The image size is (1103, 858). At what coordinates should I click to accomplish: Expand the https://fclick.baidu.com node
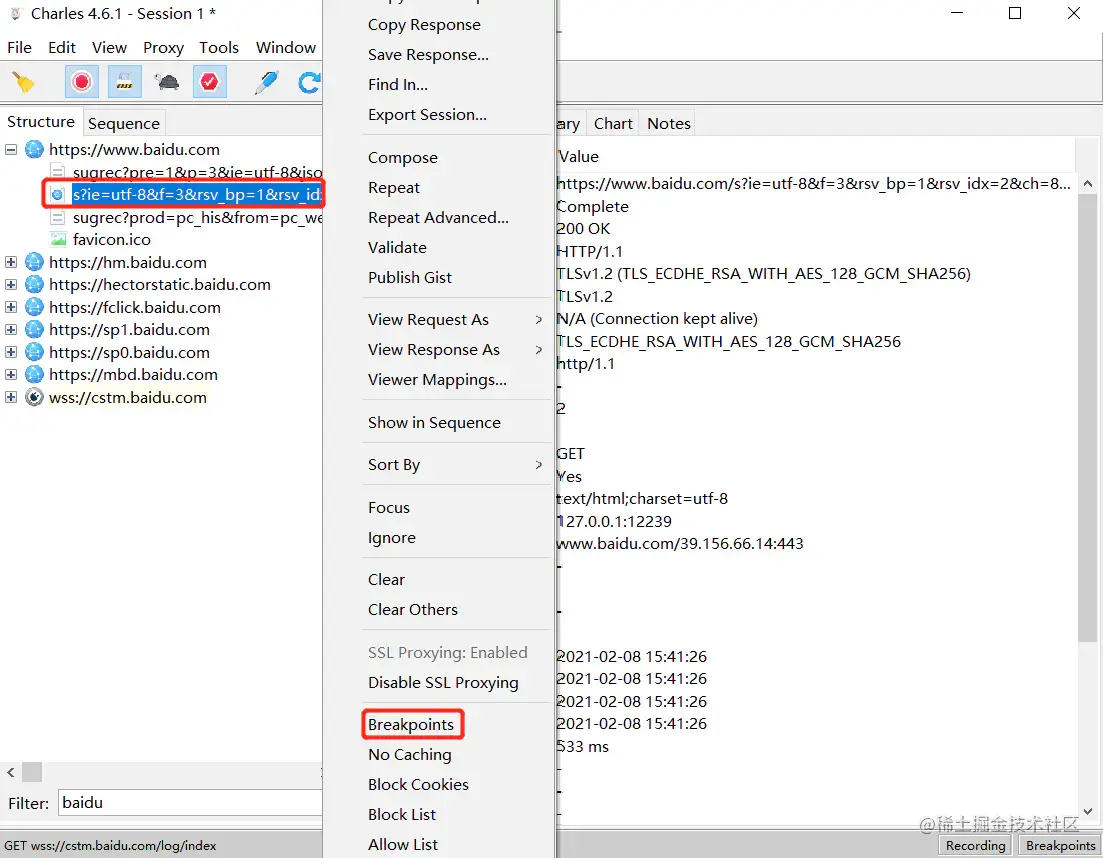pos(11,307)
